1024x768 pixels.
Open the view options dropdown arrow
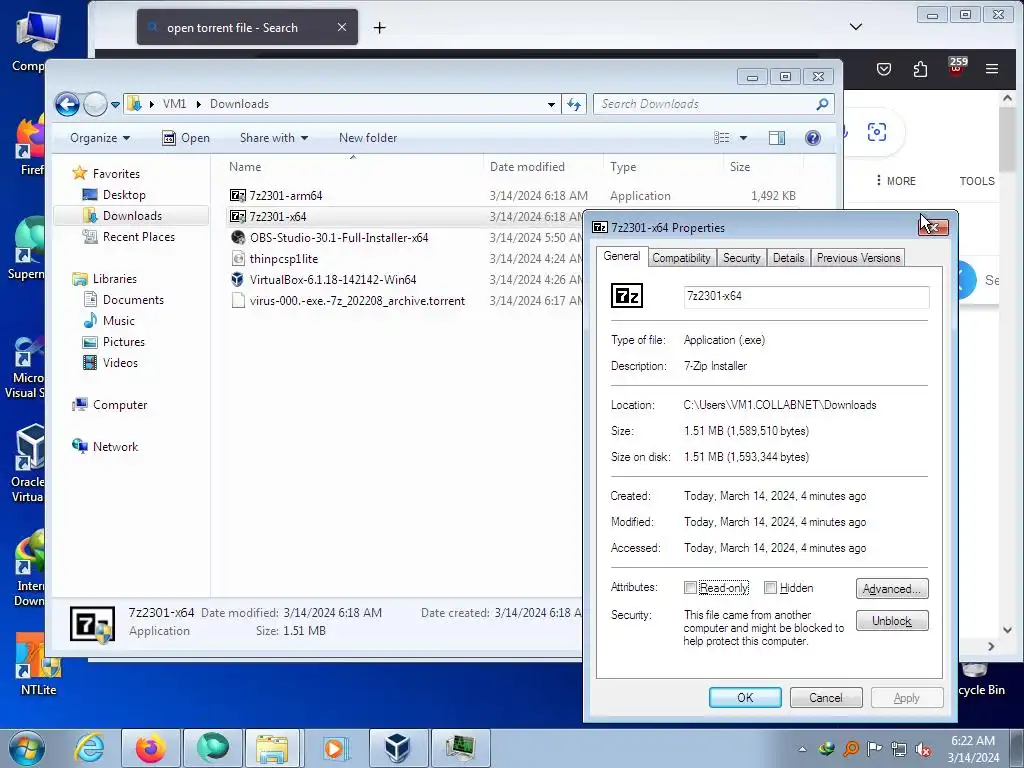click(743, 138)
